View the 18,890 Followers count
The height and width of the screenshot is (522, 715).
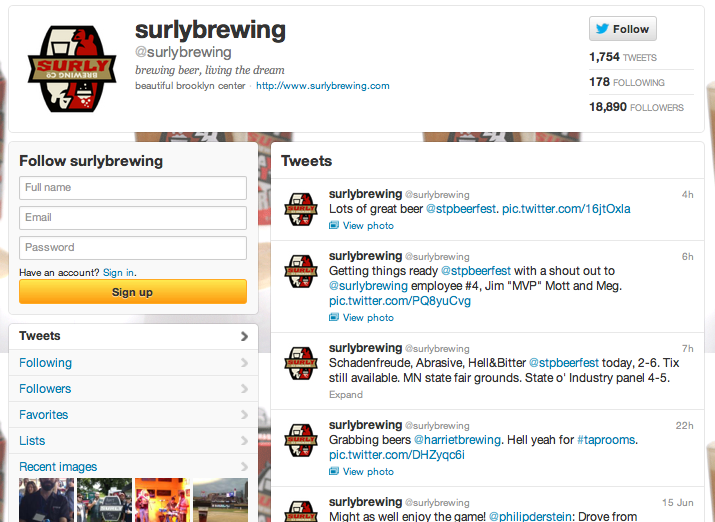click(636, 107)
